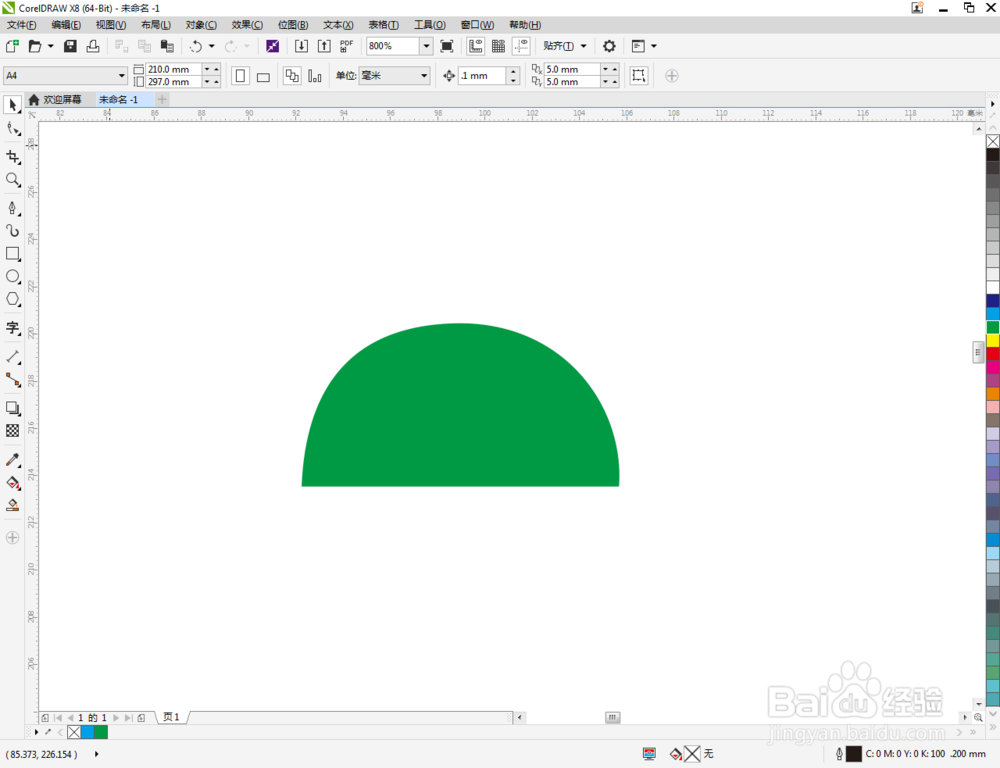Toggle Show rulers button
This screenshot has height=768, width=1000.
(476, 46)
